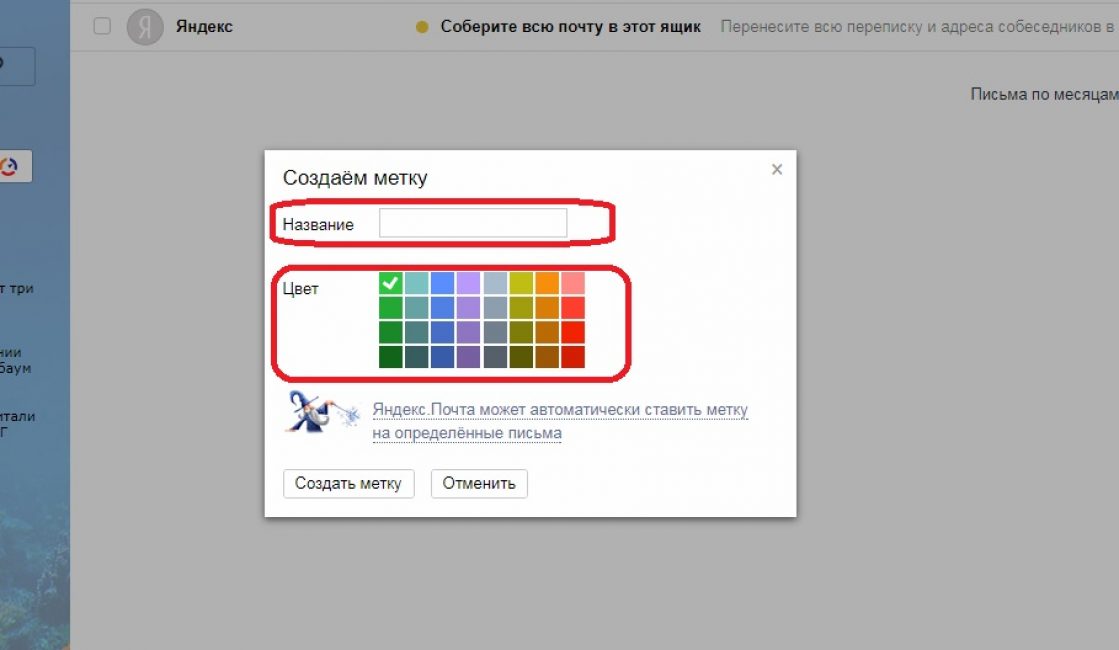
Task: Pick the darkest teal color swatch
Action: tap(416, 356)
